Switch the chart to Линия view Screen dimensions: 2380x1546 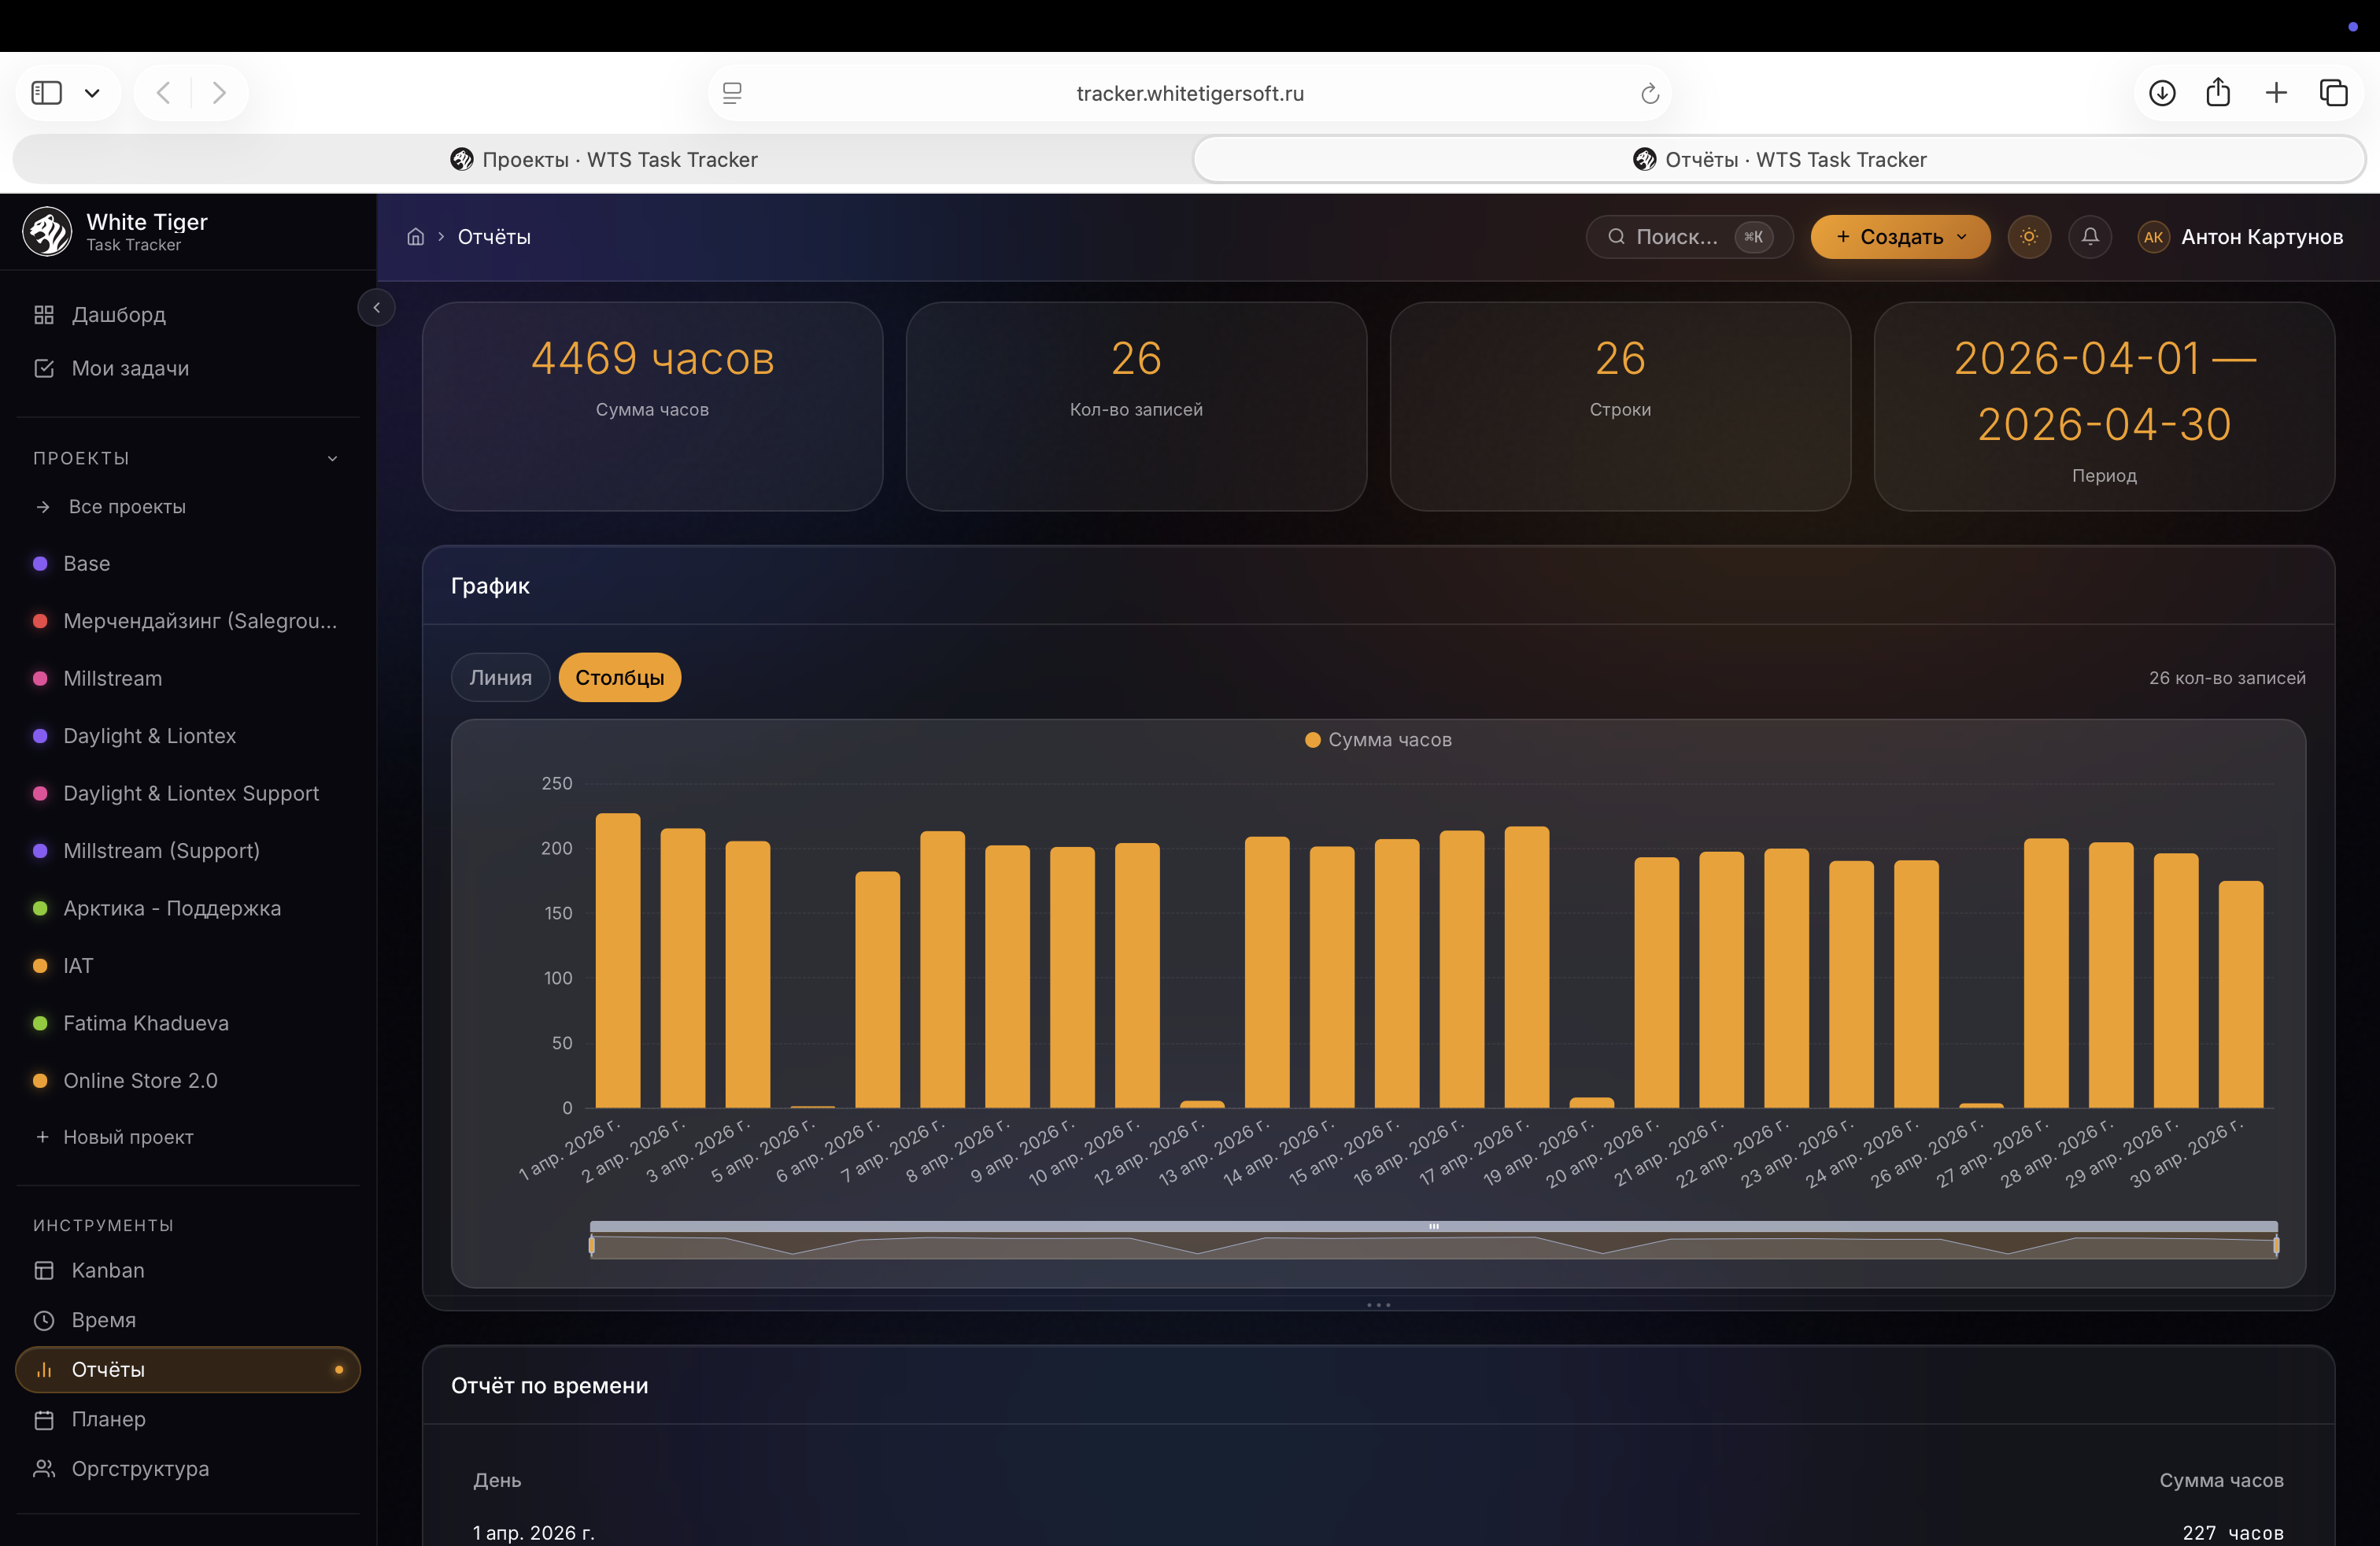point(500,678)
